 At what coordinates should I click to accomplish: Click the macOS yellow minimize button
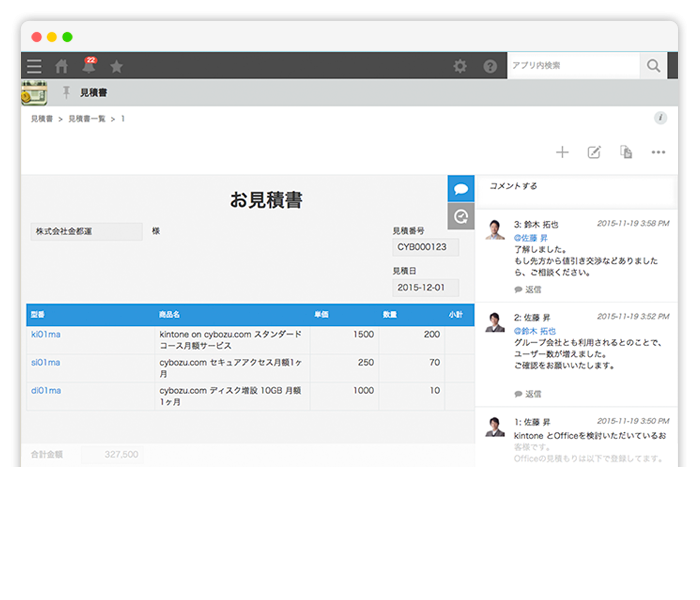pyautogui.click(x=52, y=37)
